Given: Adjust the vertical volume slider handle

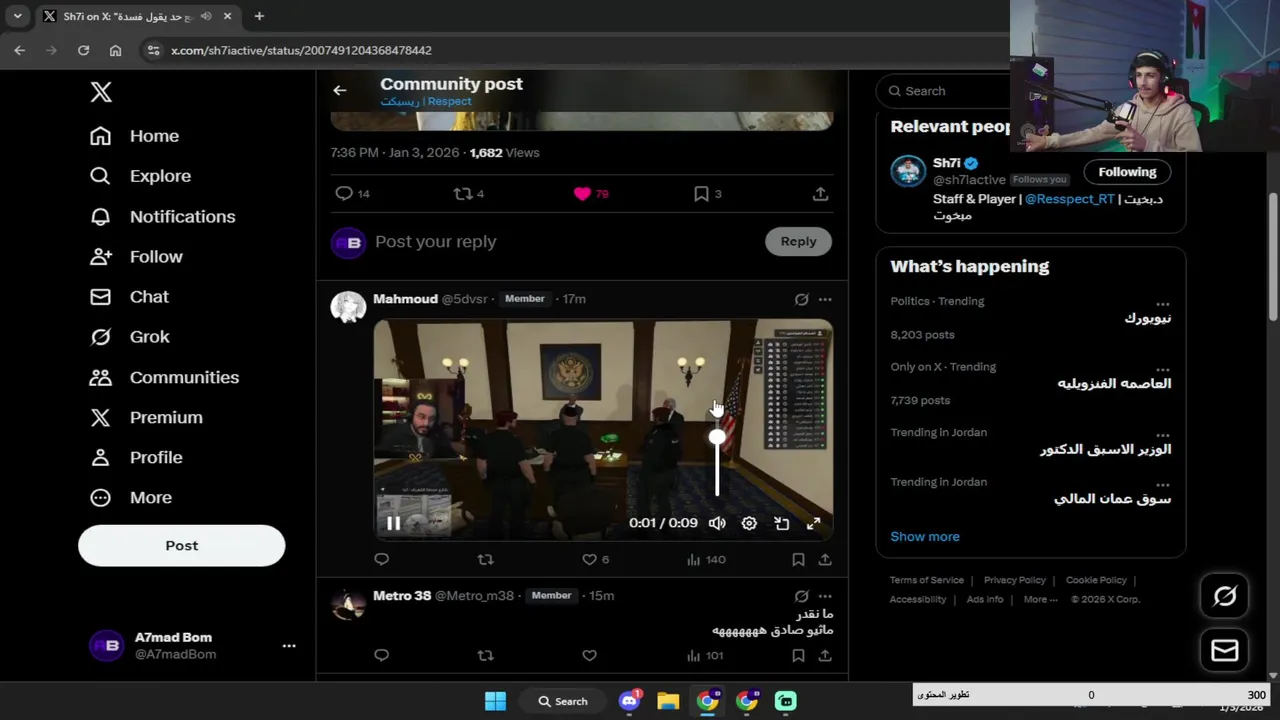Looking at the screenshot, I should (x=717, y=438).
